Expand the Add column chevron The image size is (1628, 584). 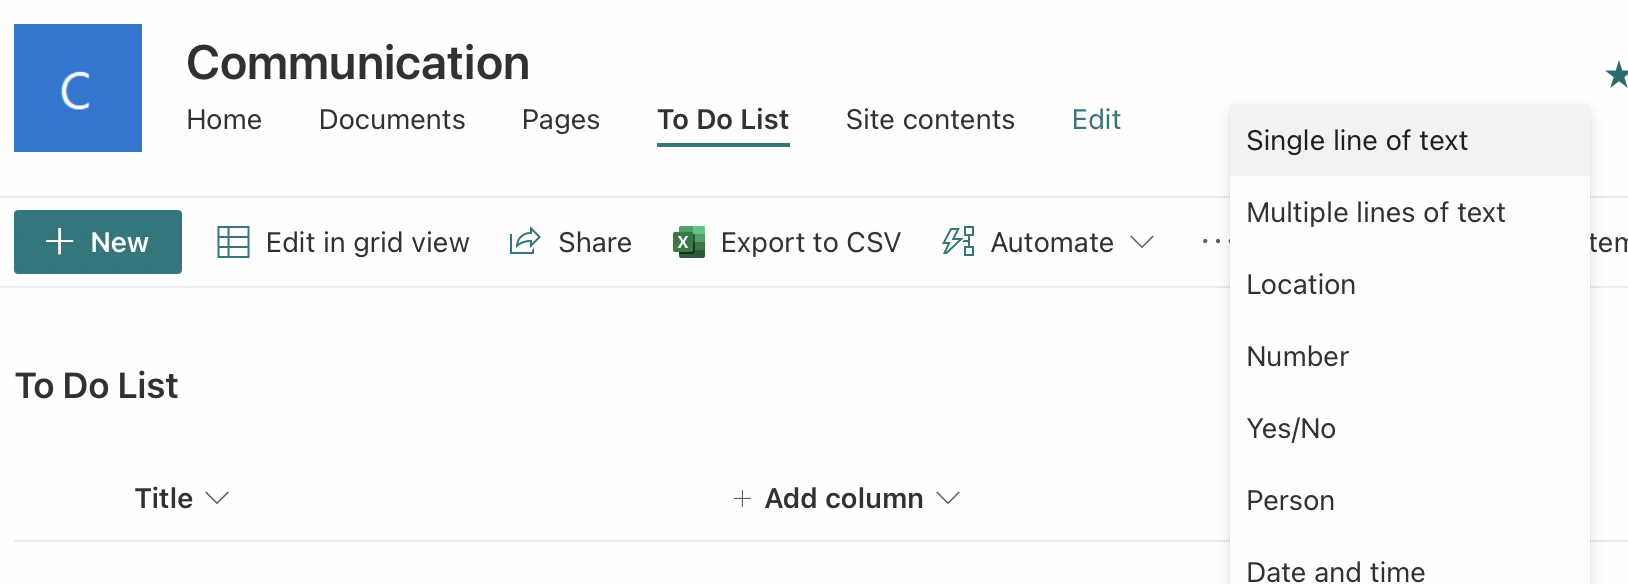[948, 498]
